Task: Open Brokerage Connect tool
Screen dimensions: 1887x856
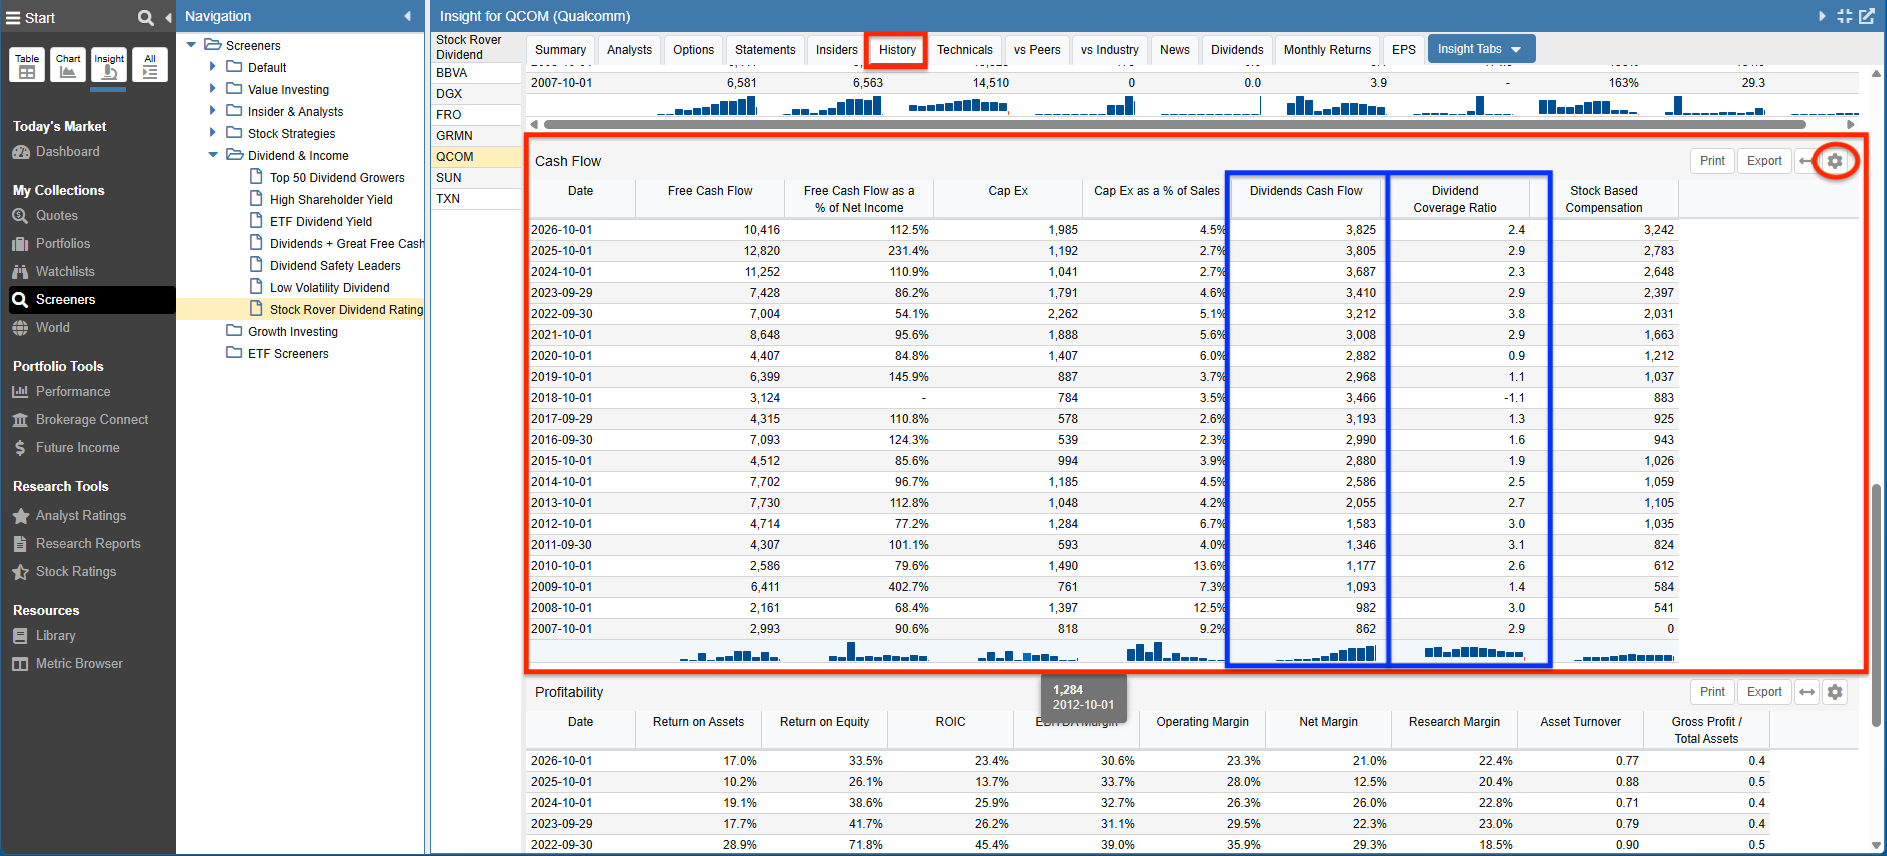Action: pyautogui.click(x=92, y=420)
